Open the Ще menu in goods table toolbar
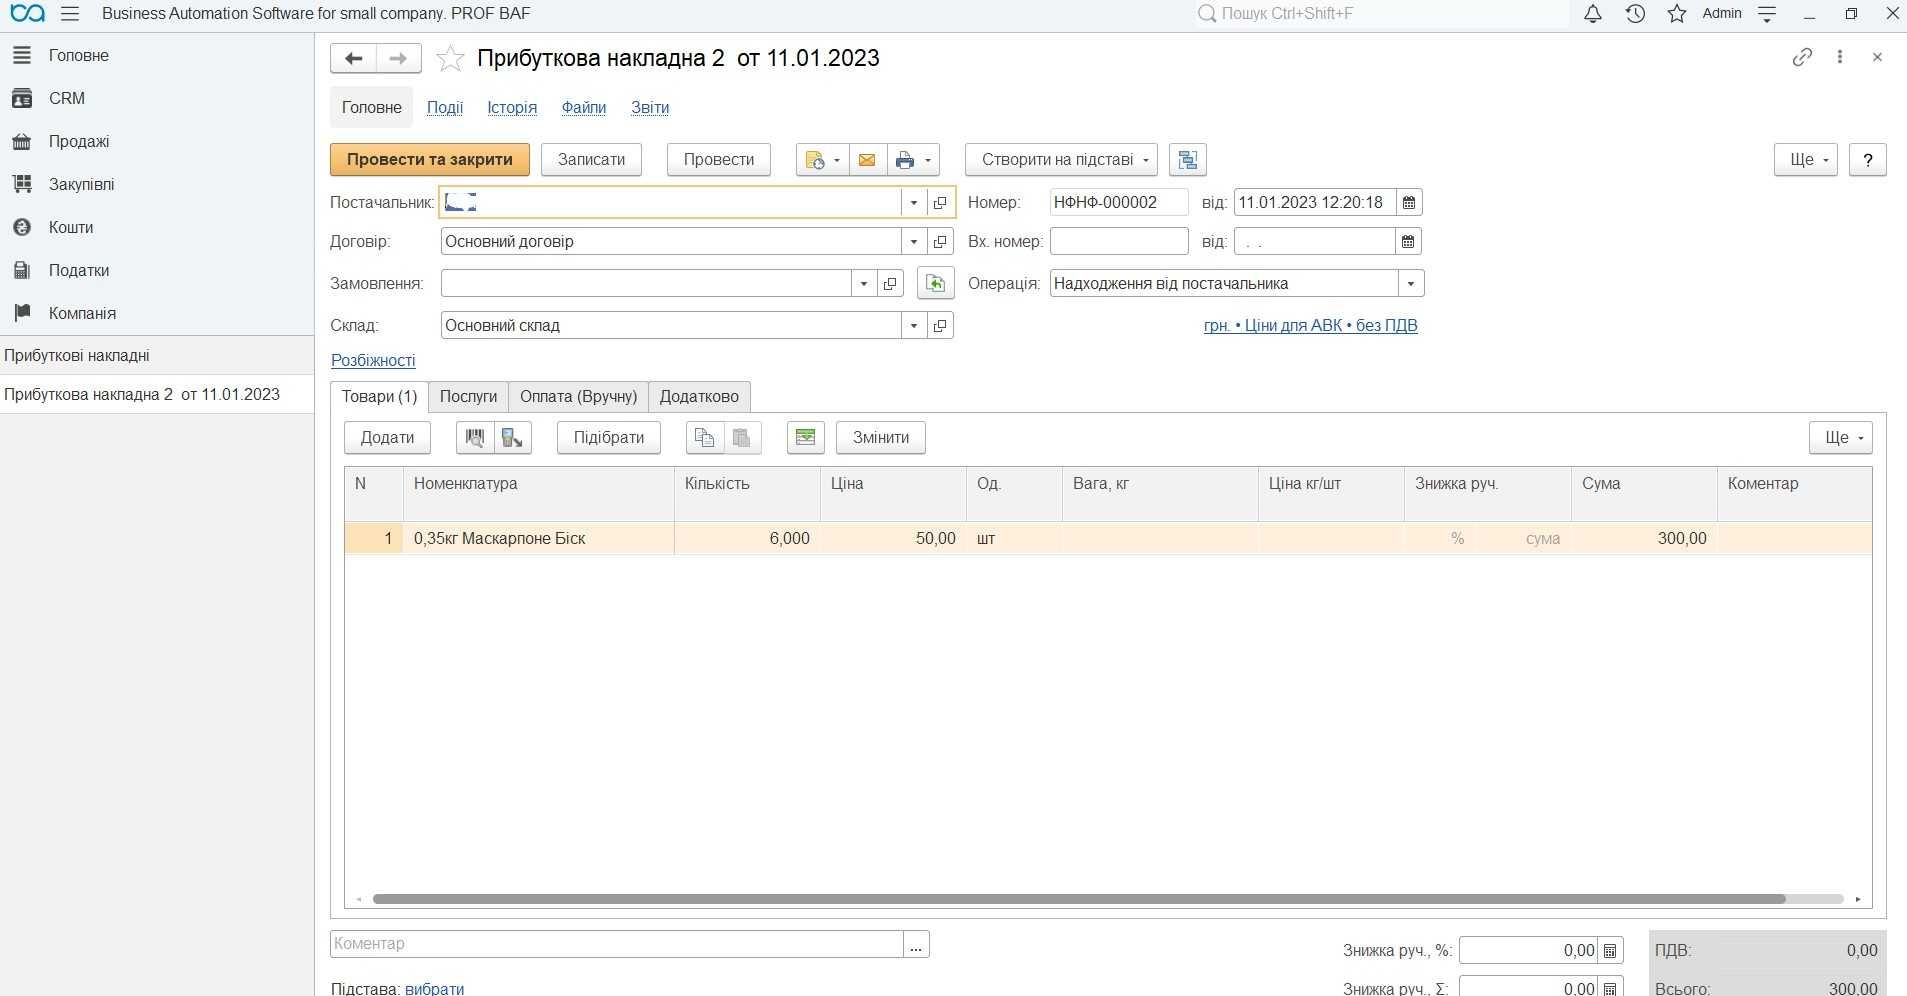The height and width of the screenshot is (996, 1907). [x=1841, y=437]
